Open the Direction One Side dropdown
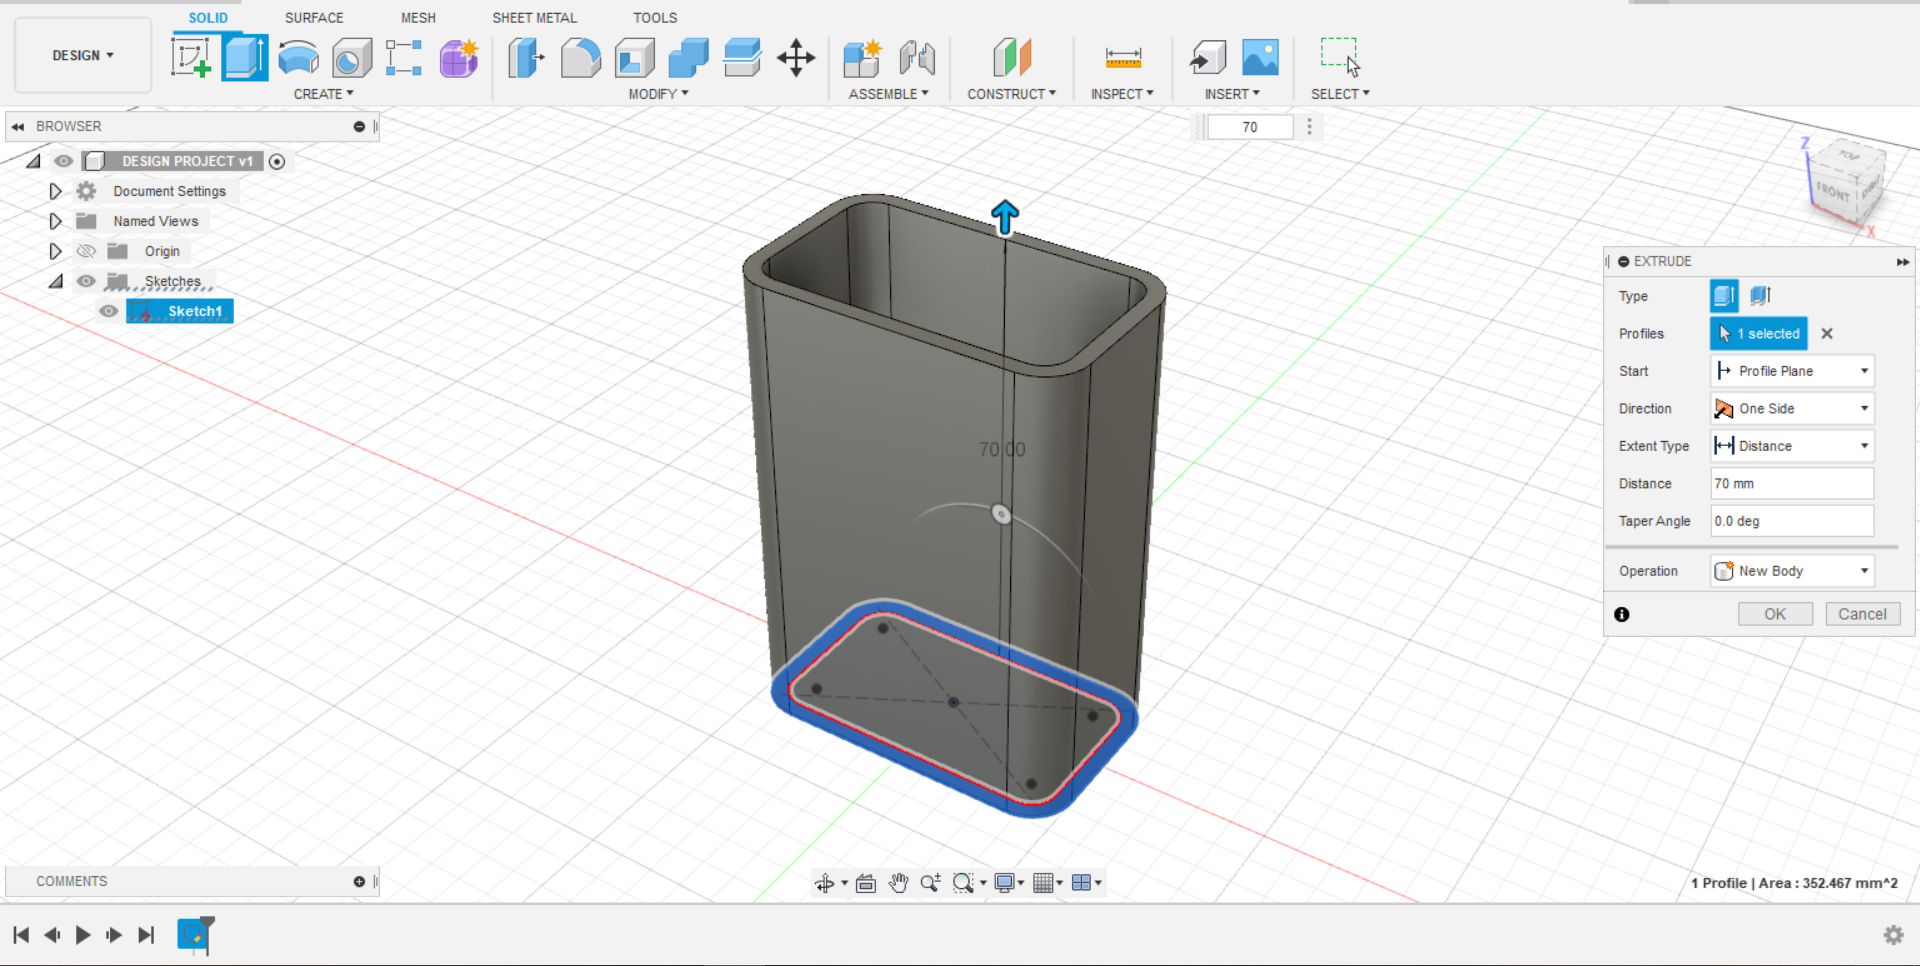This screenshot has width=1920, height=966. coord(1792,409)
